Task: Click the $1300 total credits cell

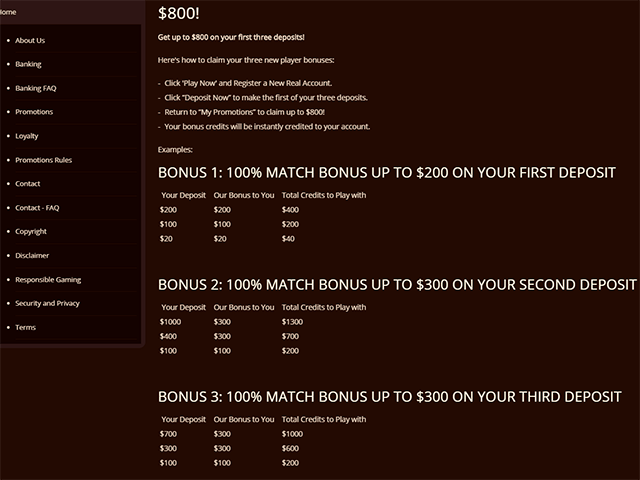Action: tap(292, 322)
